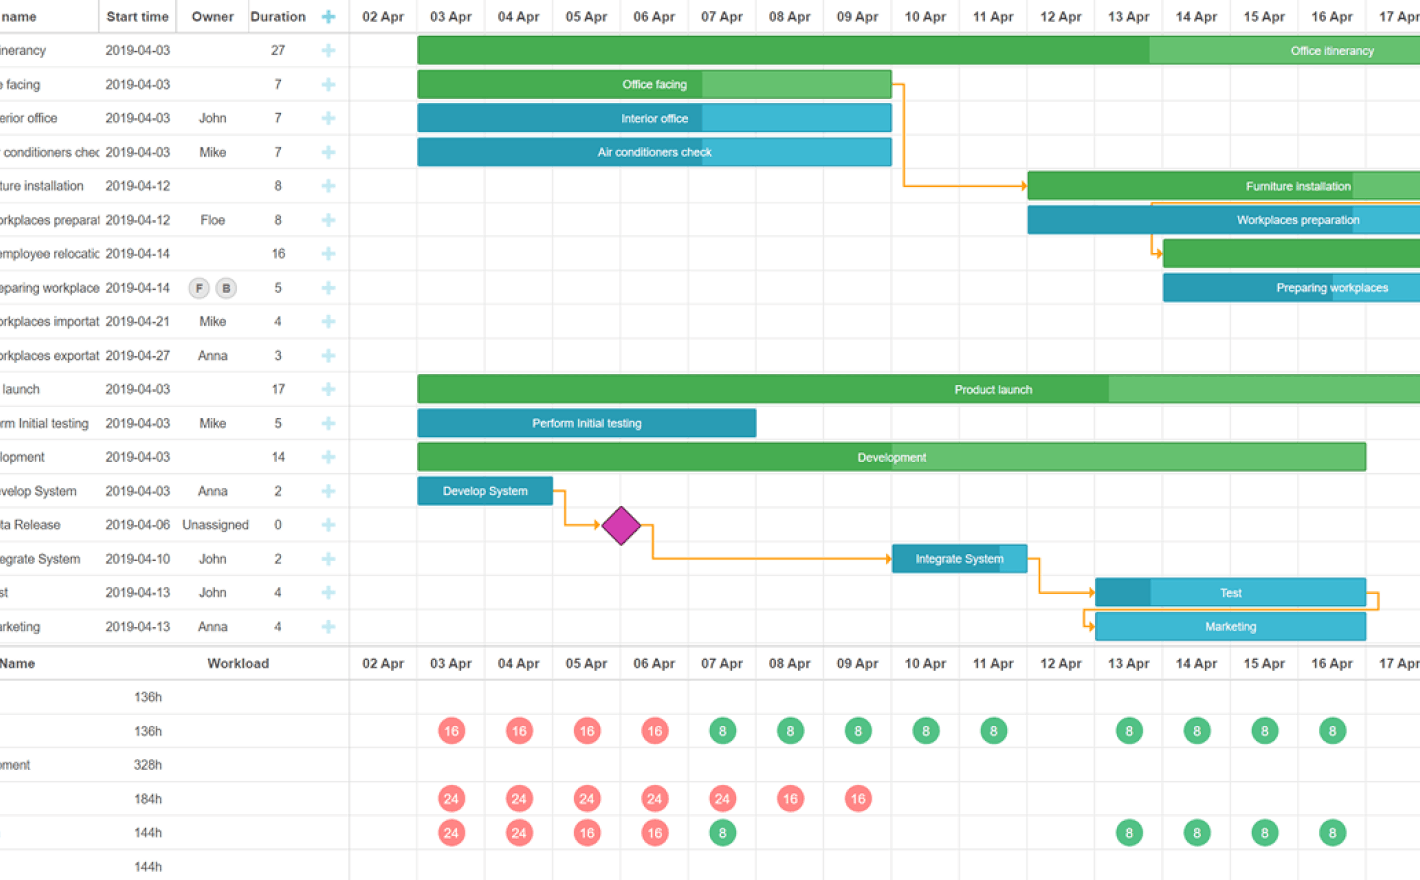
Task: Select the Office facing task bar
Action: [x=654, y=85]
